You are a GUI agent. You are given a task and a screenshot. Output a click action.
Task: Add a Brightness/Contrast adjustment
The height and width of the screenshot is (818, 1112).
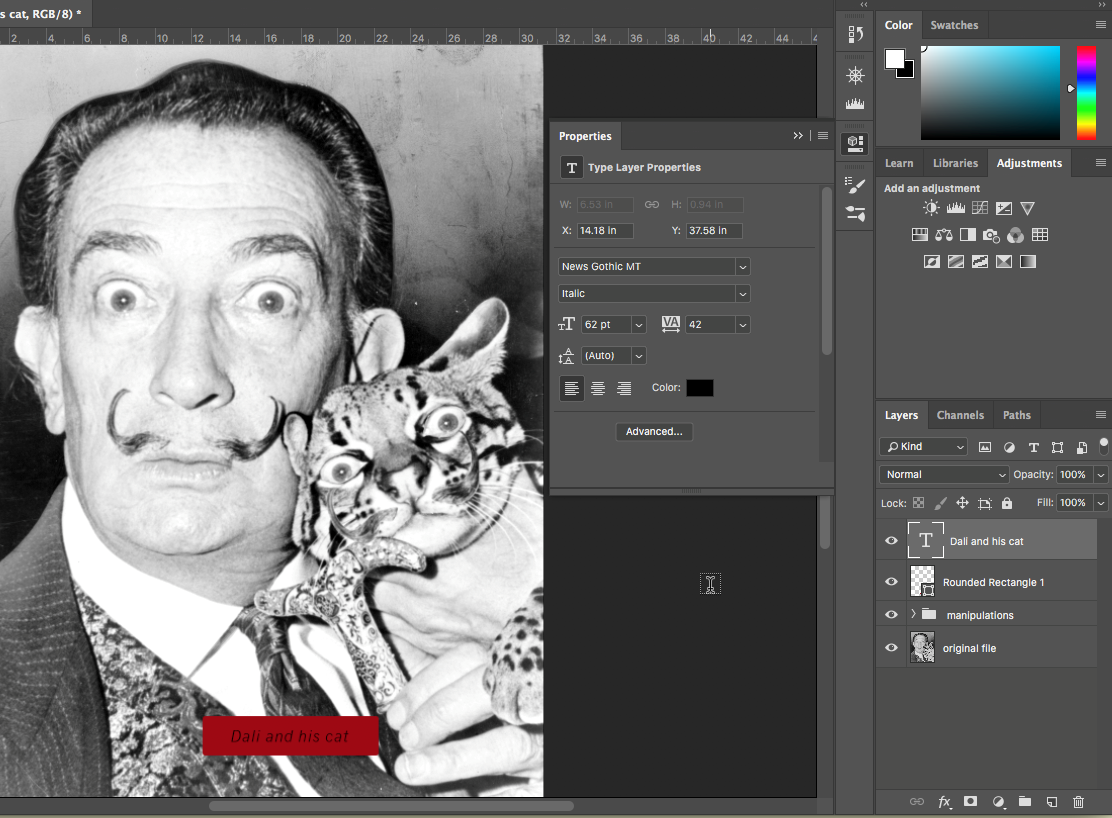click(x=931, y=208)
